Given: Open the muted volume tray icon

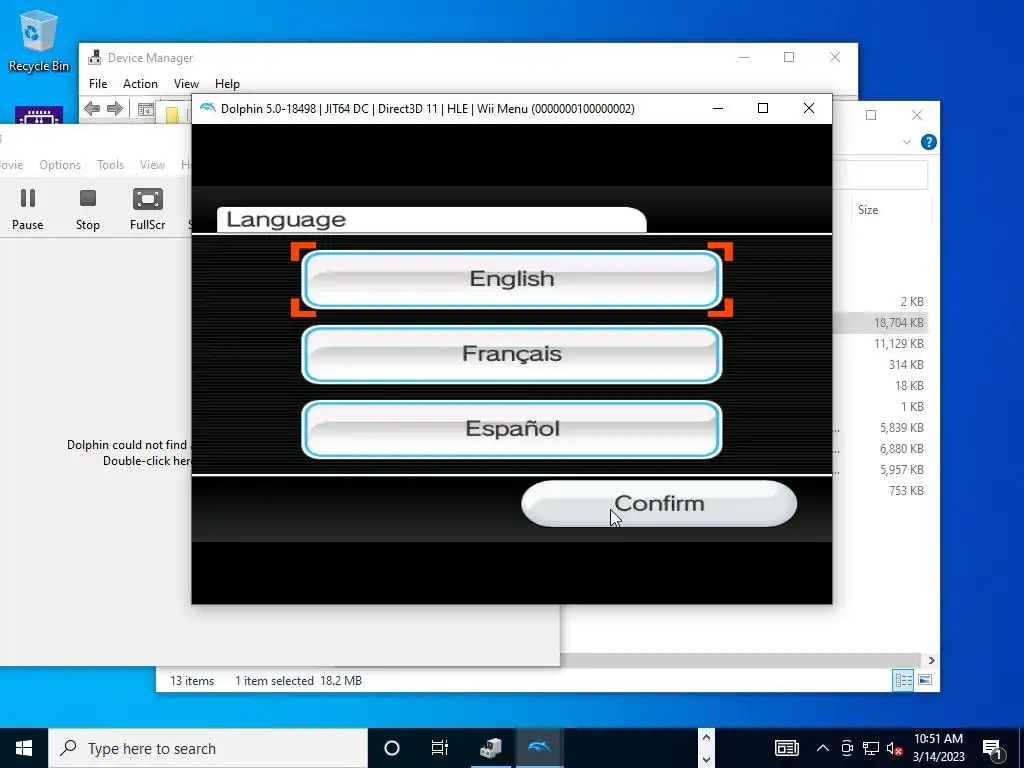Looking at the screenshot, I should point(894,748).
